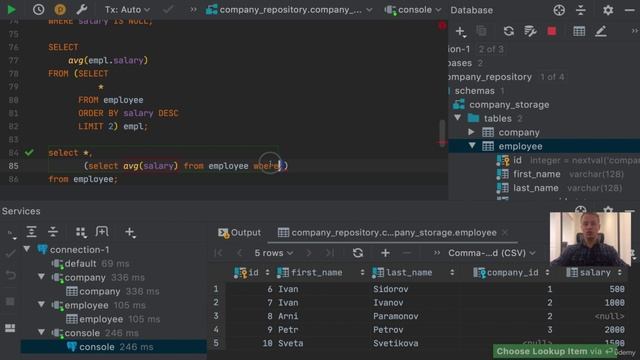
Task: Click the Svetikova cell in results
Action: 395,343
